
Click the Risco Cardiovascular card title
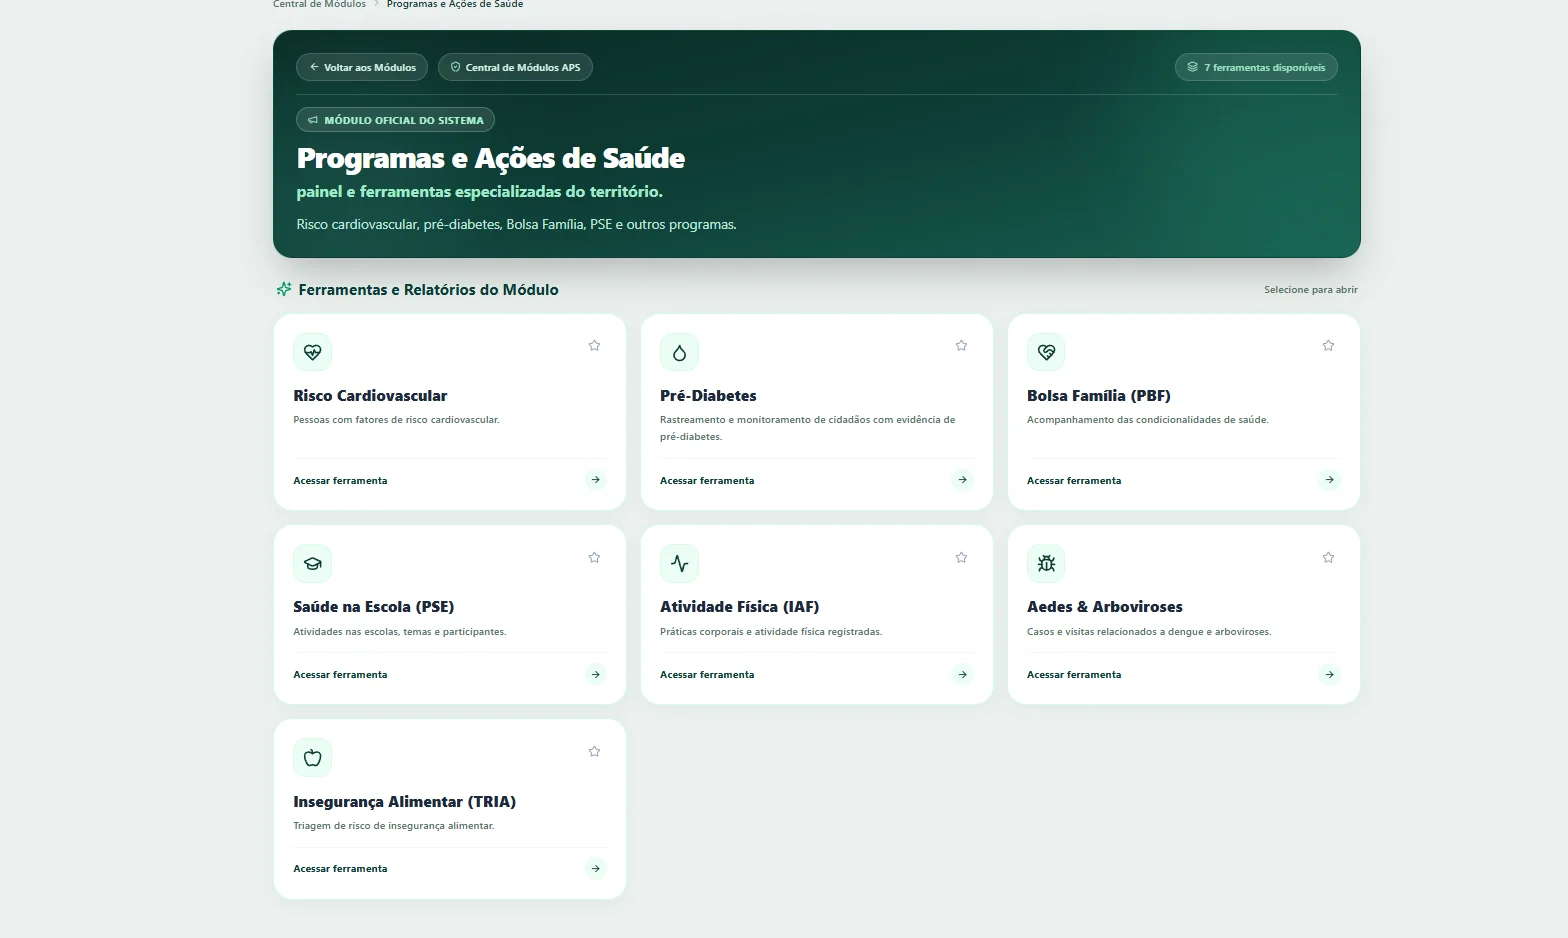coord(370,396)
